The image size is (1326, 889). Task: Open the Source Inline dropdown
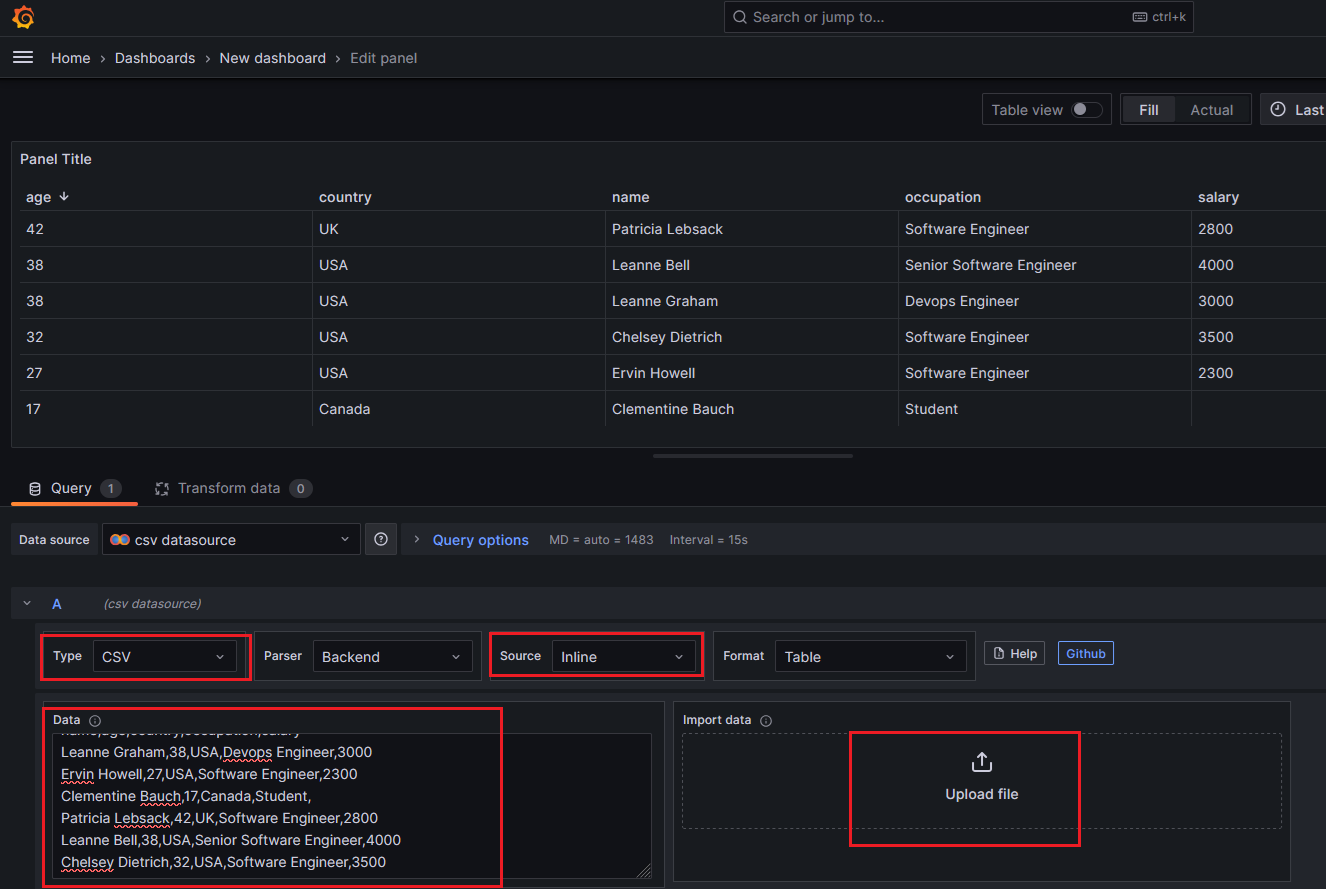coord(623,657)
